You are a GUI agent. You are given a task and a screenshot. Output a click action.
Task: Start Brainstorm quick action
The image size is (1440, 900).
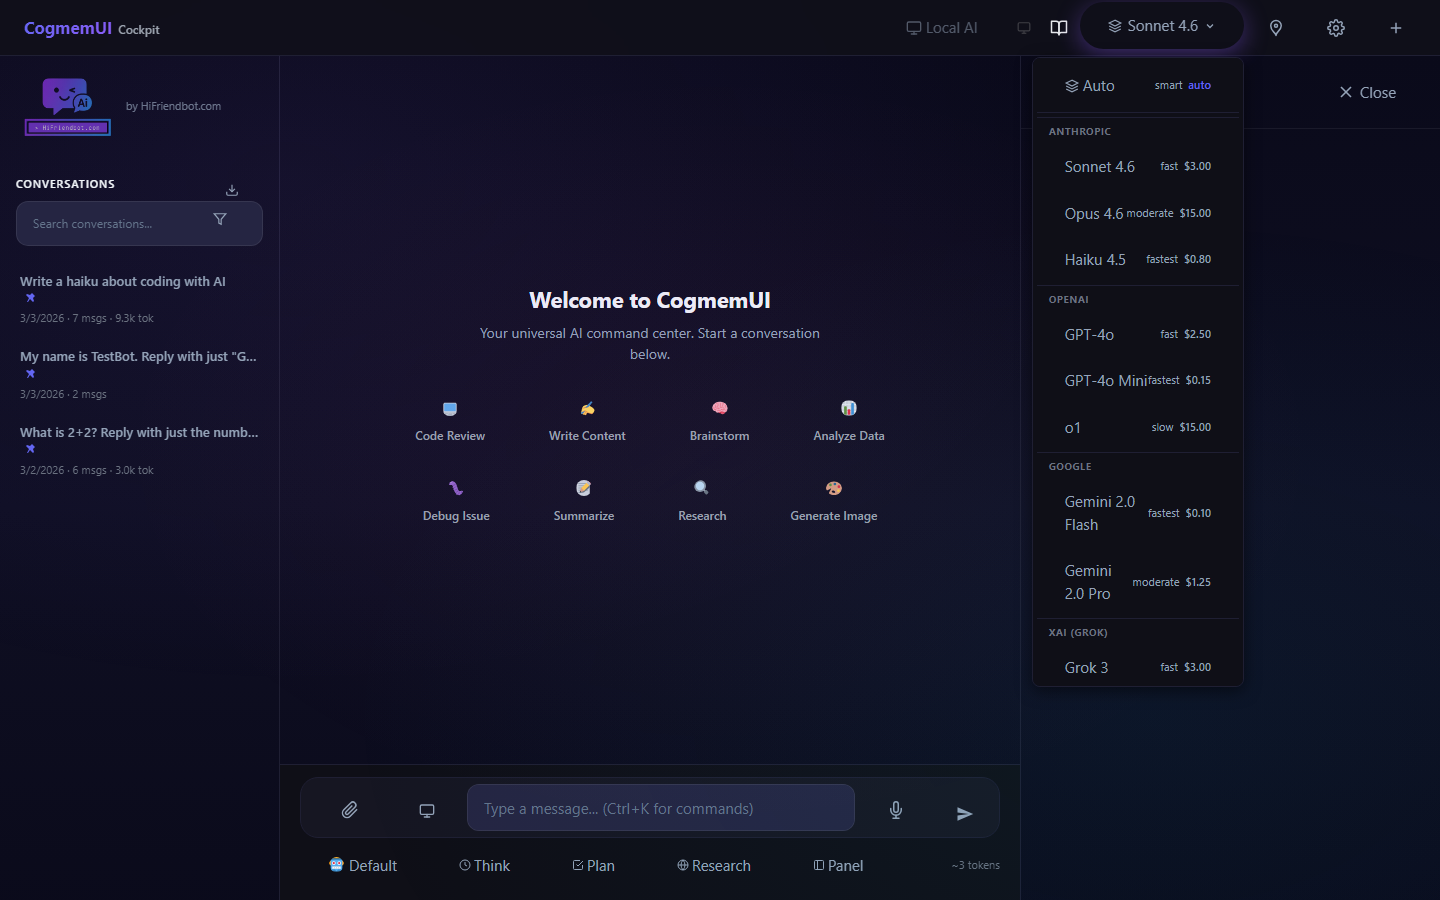coord(719,422)
